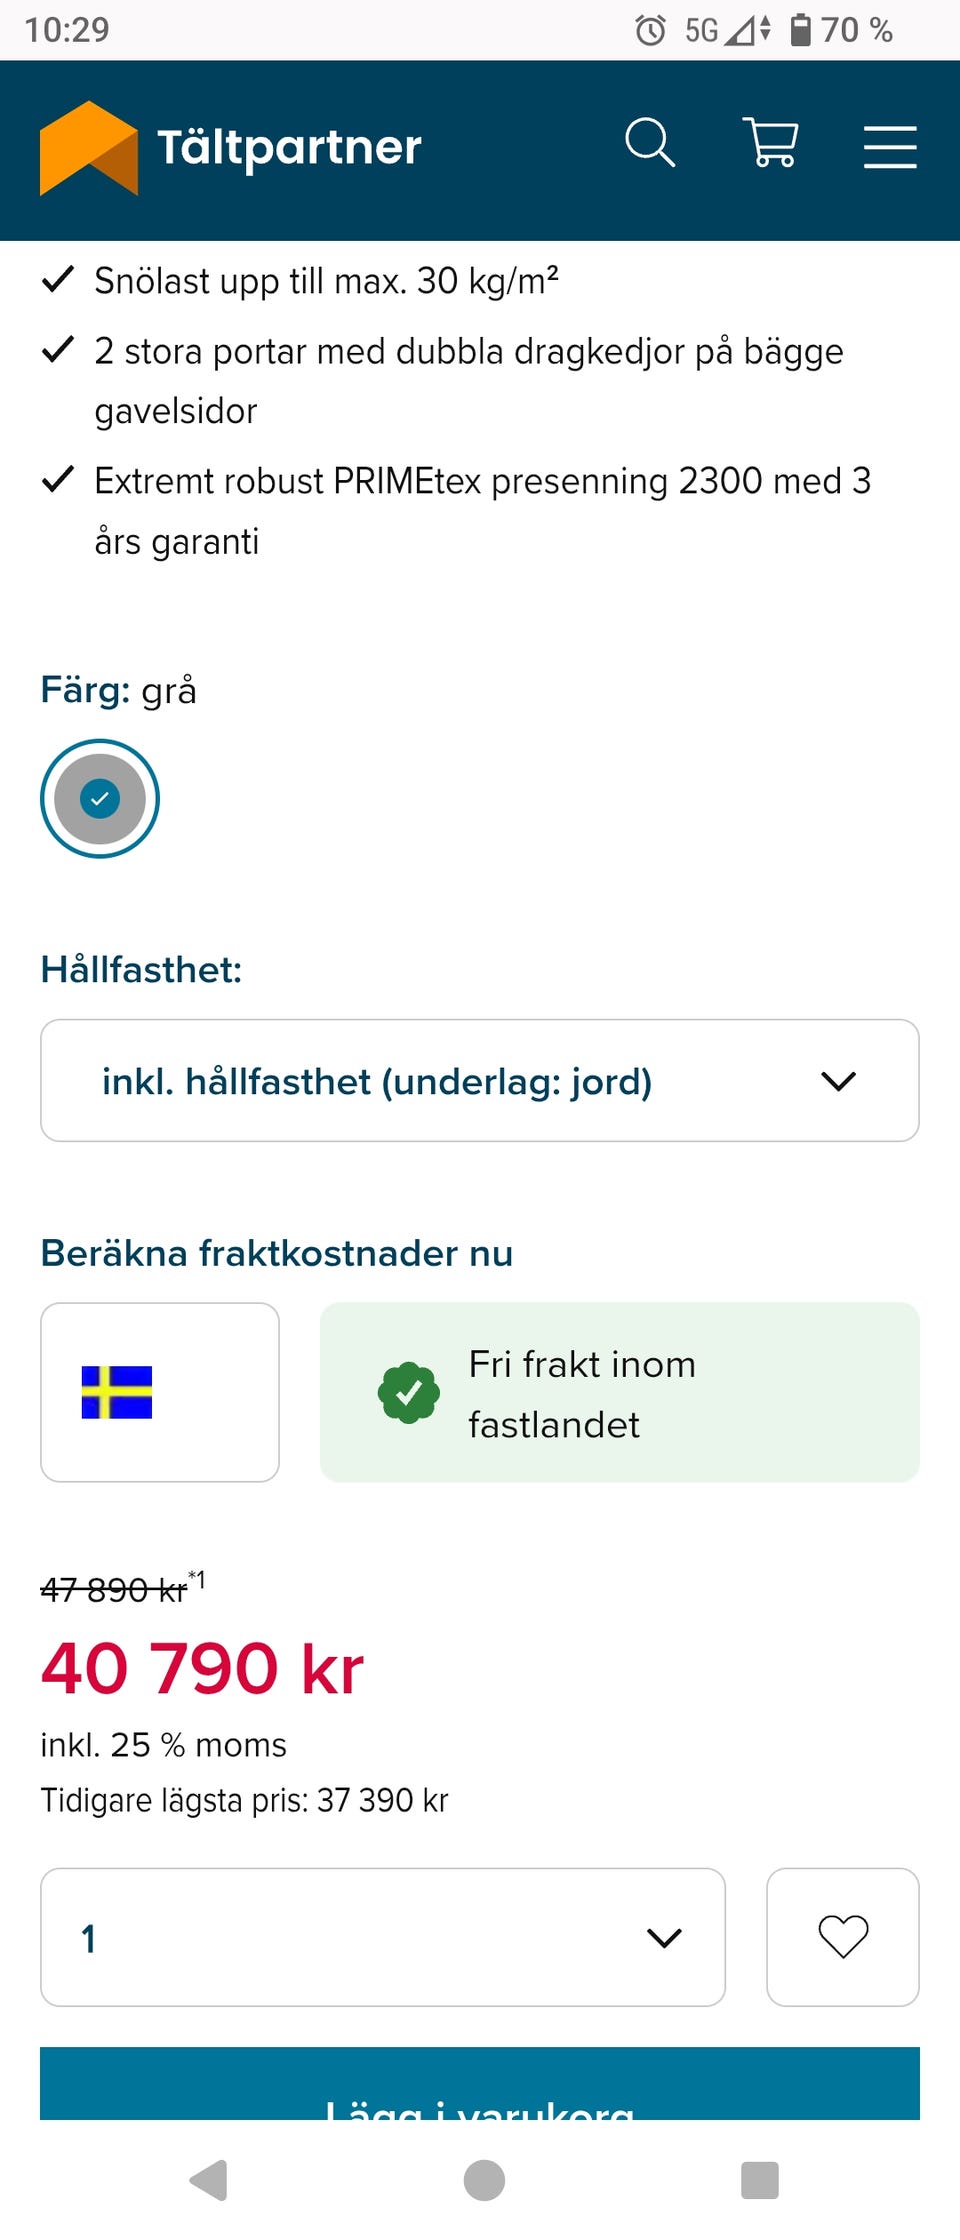
Task: Tap the Android home navigation button
Action: coord(484,2180)
